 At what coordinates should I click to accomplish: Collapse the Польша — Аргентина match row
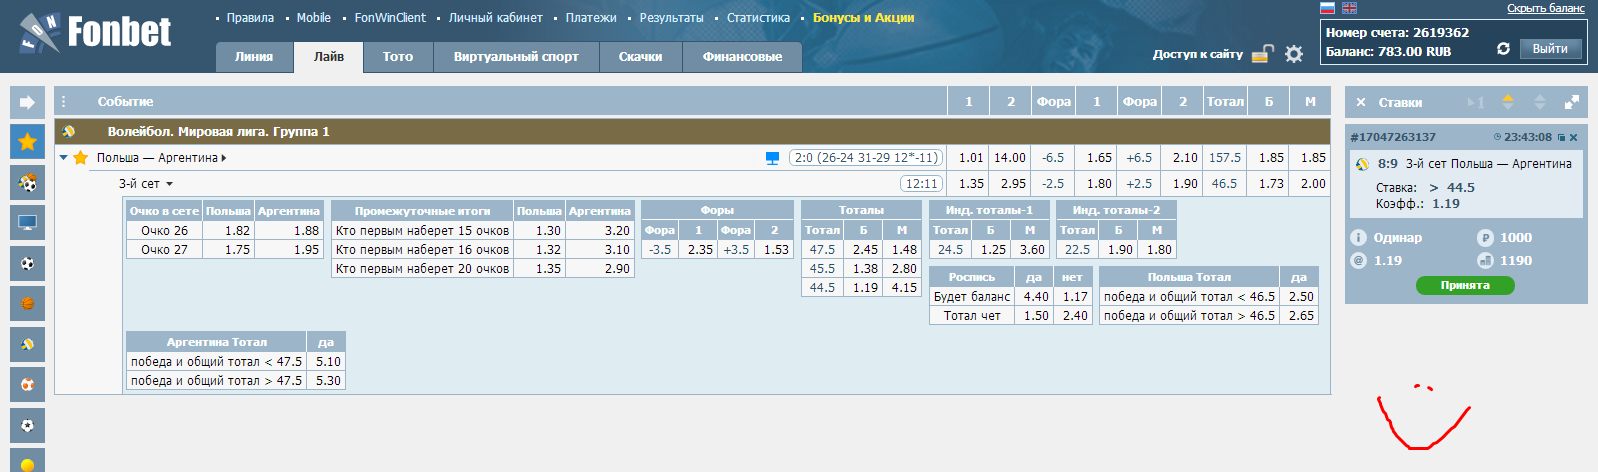pos(63,158)
